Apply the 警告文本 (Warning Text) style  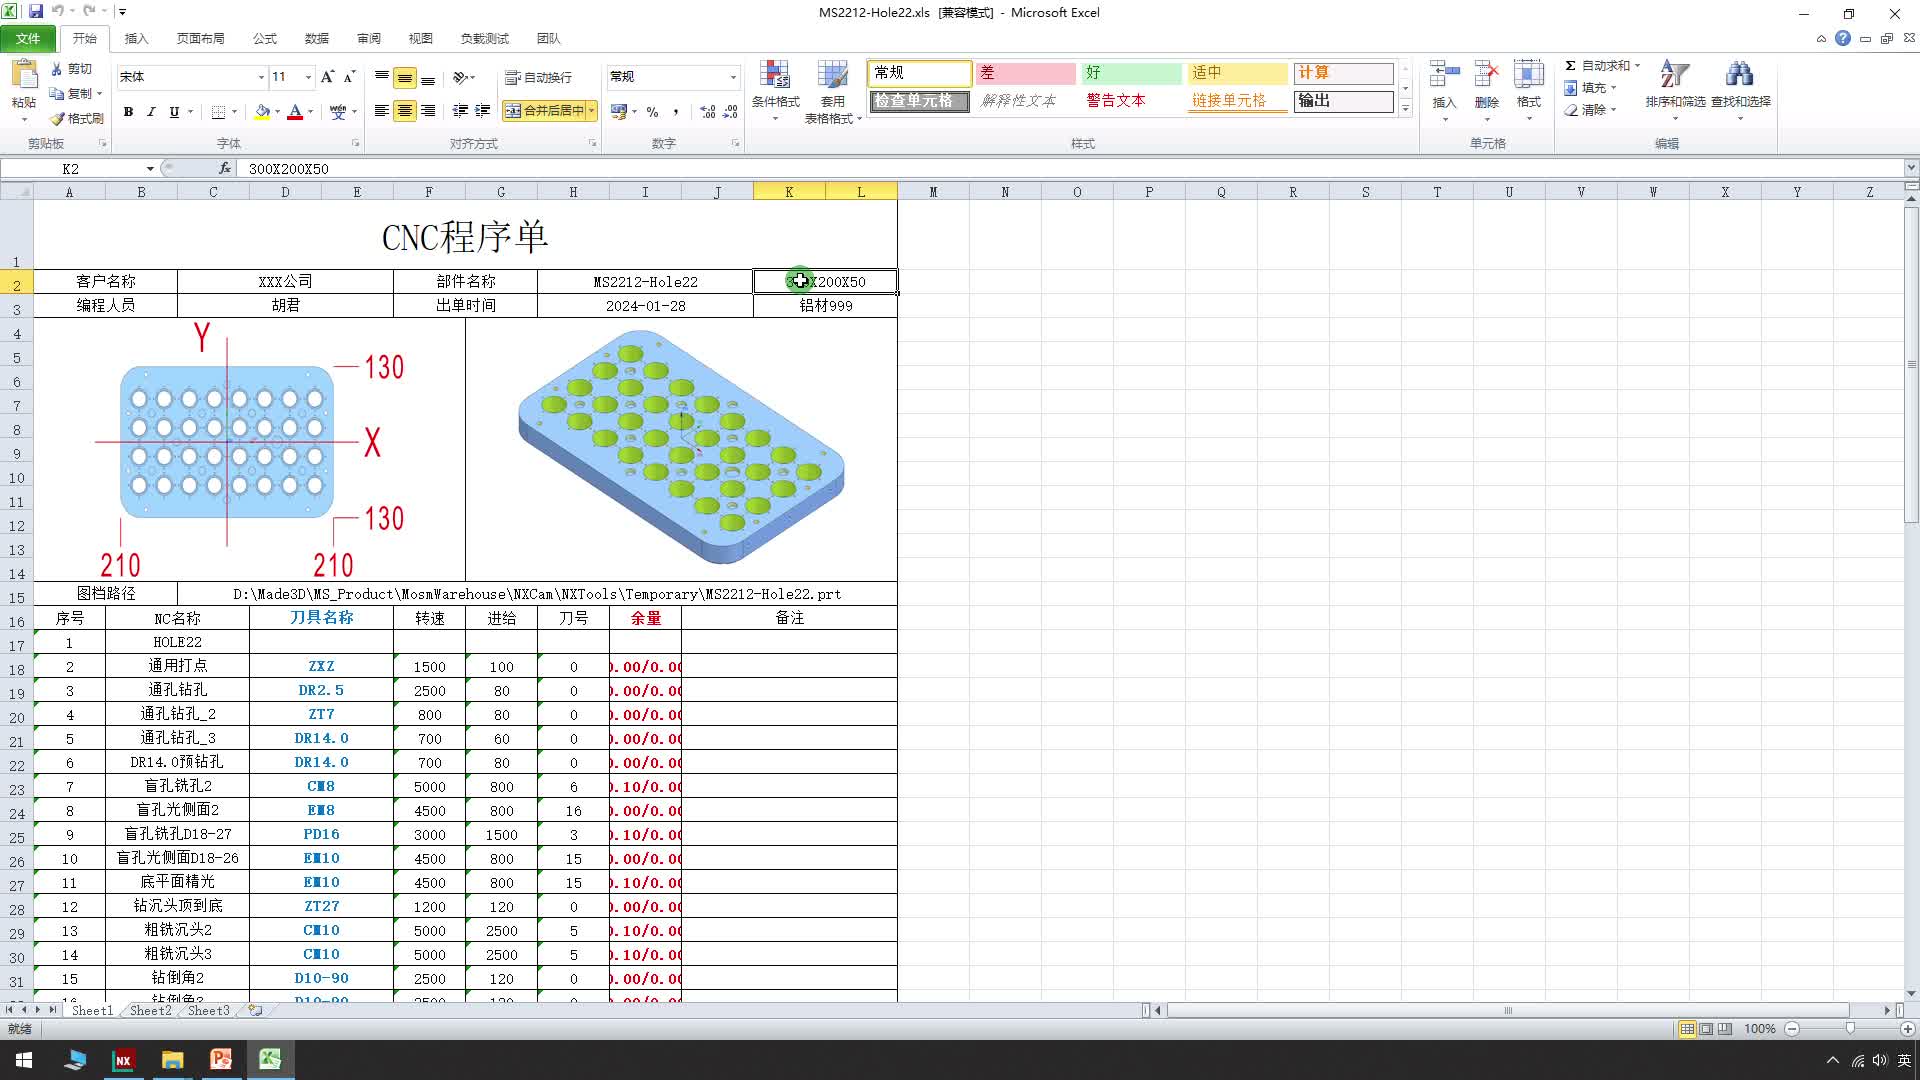point(1132,101)
